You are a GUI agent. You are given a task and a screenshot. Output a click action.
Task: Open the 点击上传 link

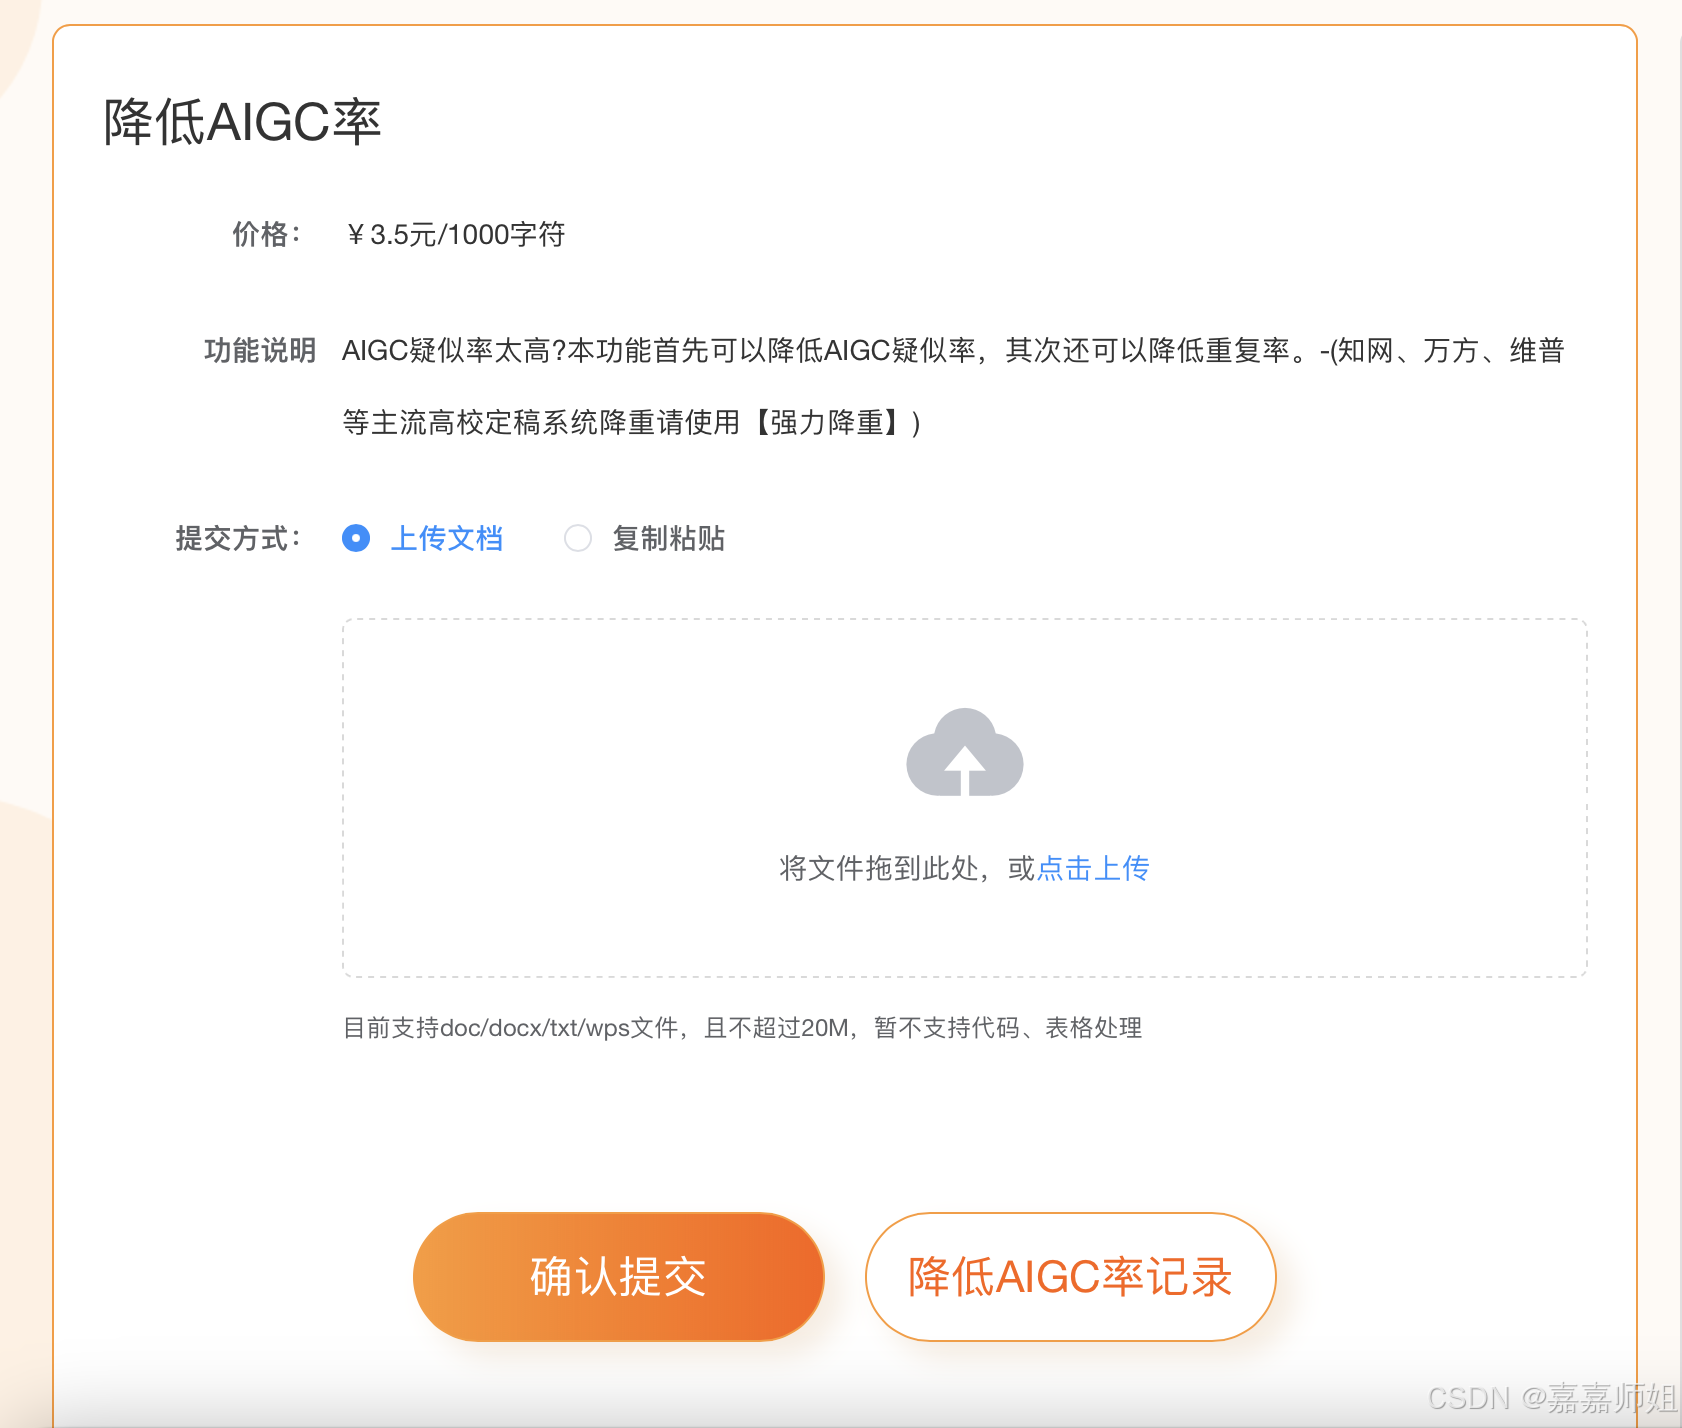pos(1093,868)
